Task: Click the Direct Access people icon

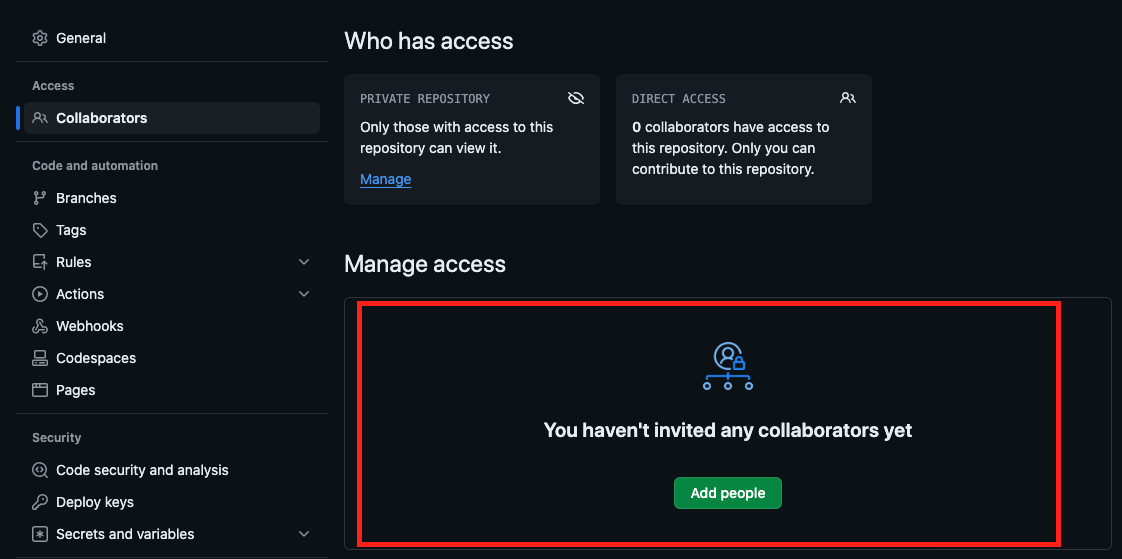Action: (x=848, y=98)
